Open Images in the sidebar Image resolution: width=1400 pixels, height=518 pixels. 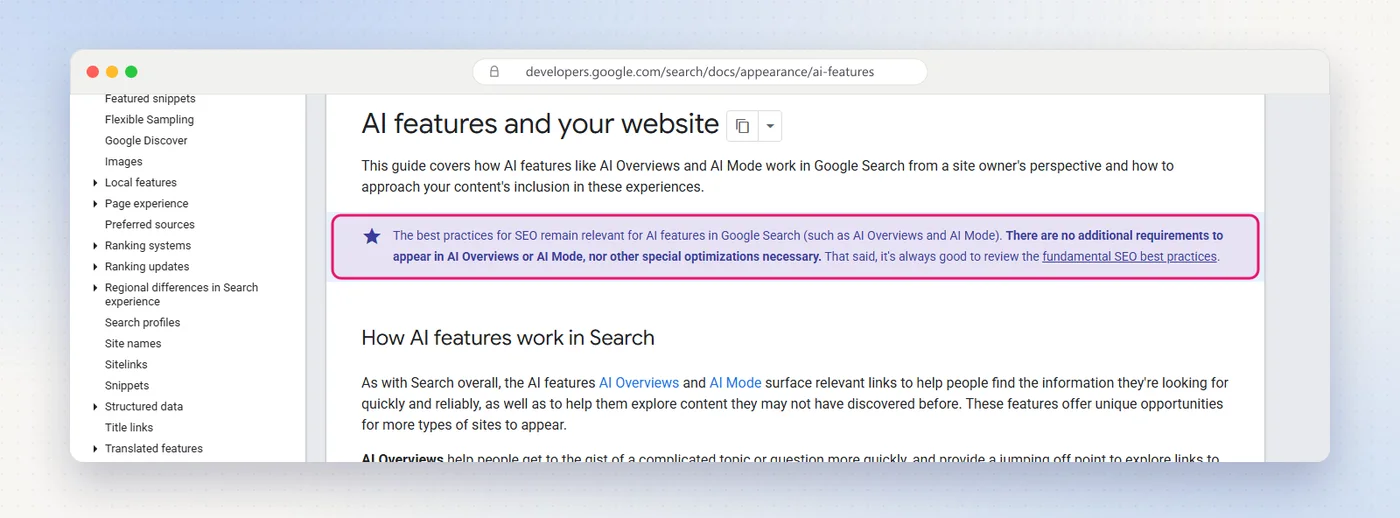point(124,162)
